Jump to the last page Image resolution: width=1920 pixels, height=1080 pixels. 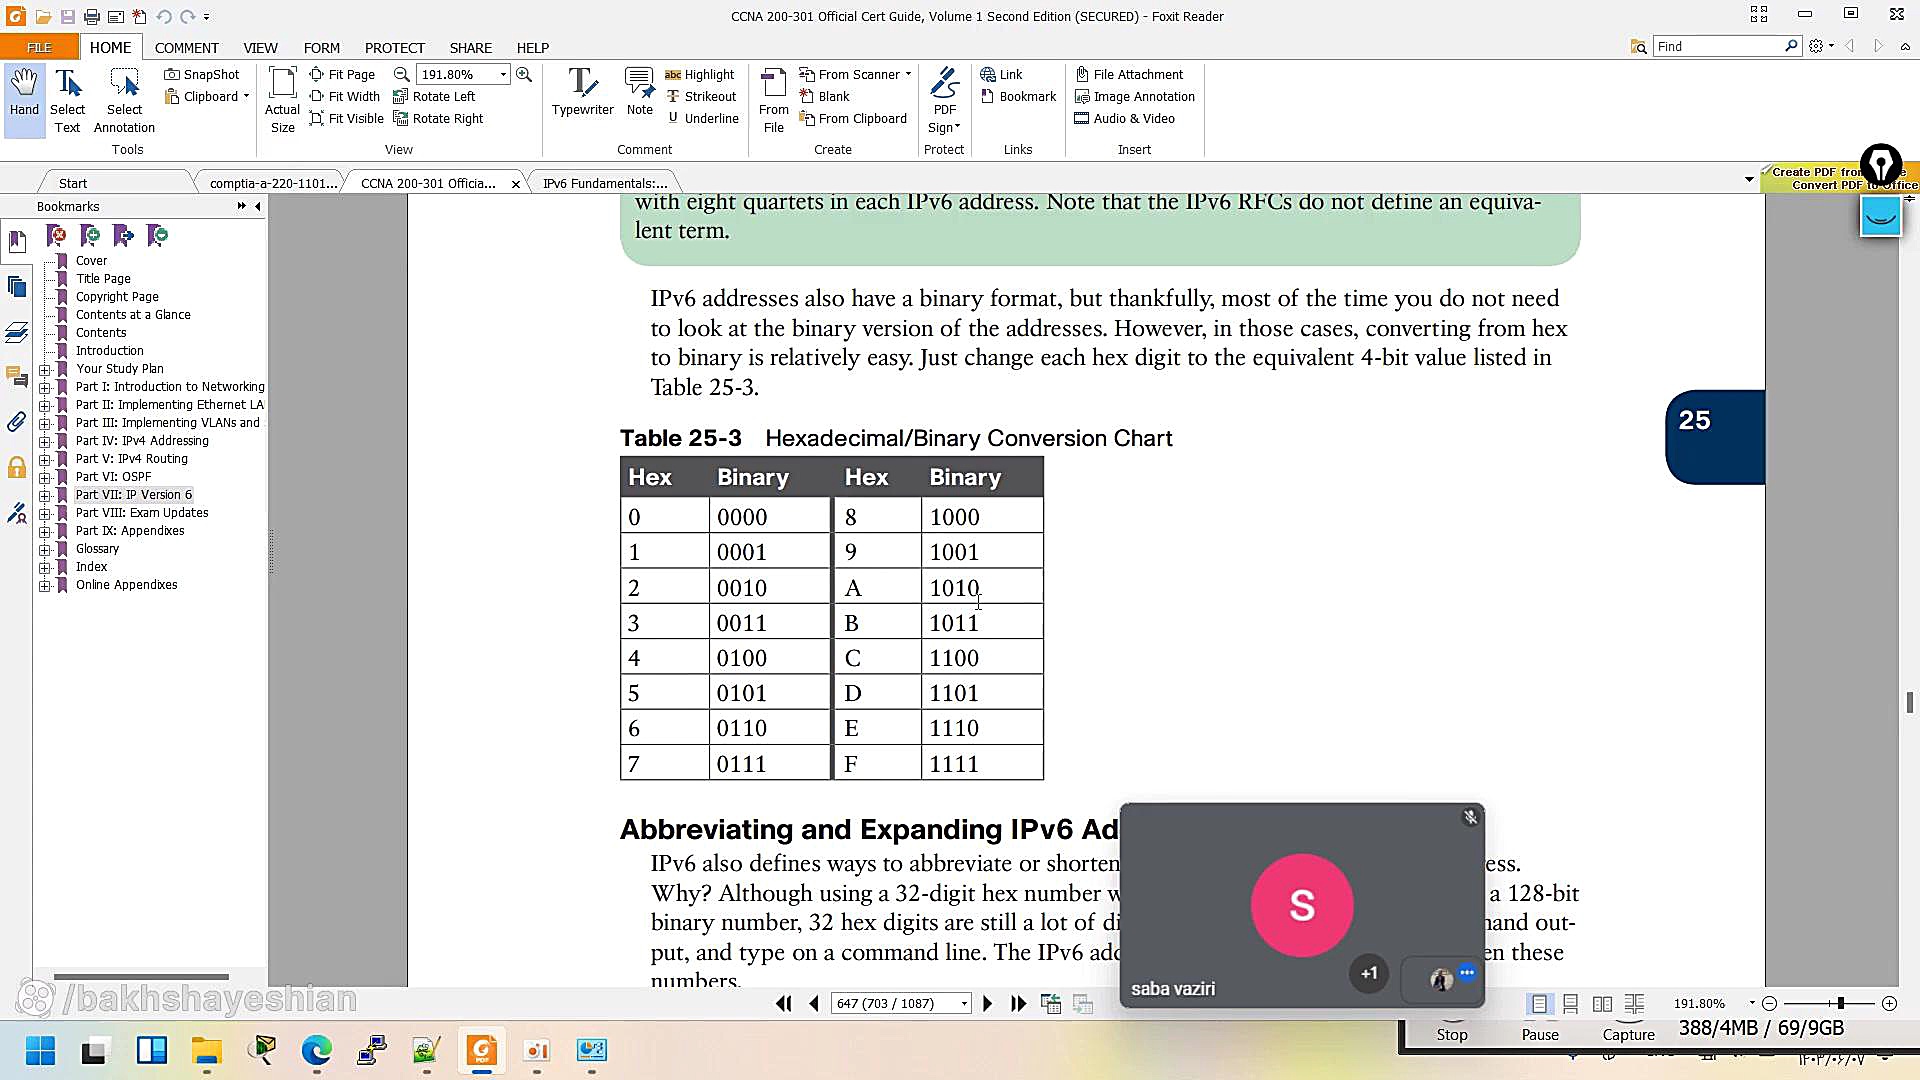coord(1019,1003)
